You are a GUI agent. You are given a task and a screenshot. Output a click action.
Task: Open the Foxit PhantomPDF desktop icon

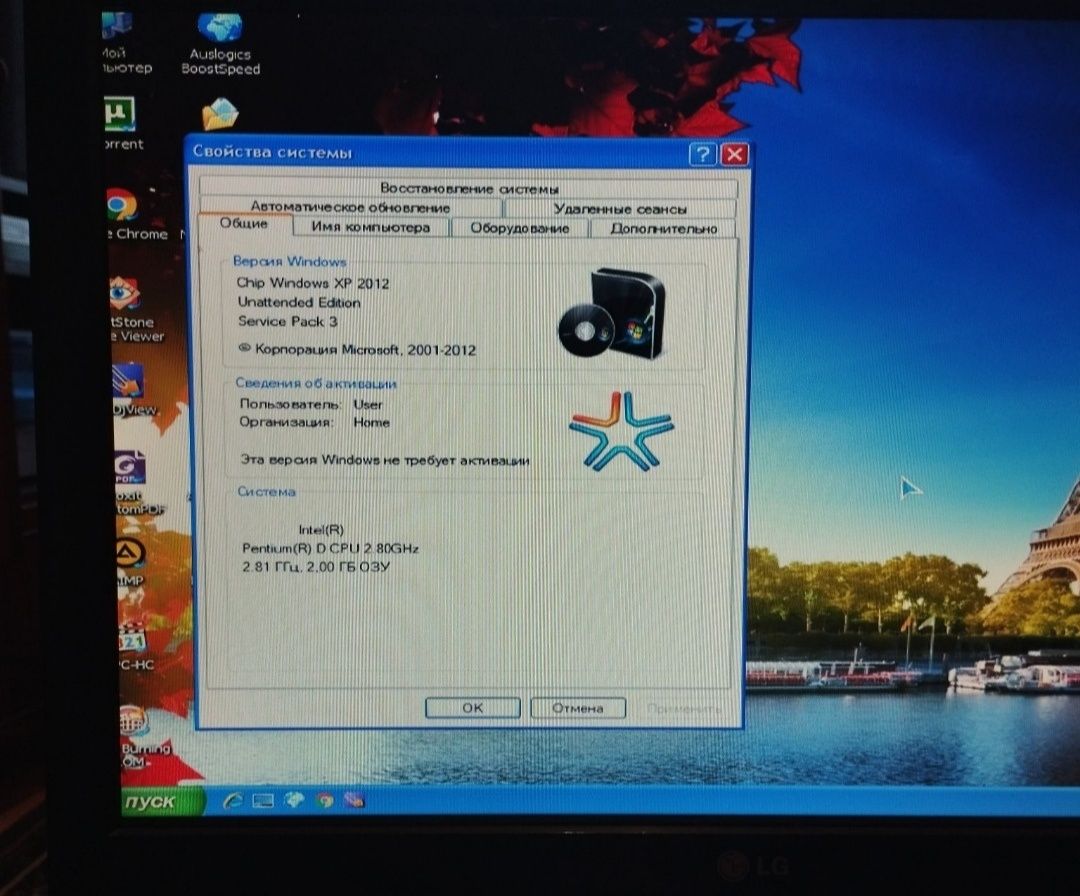tap(139, 482)
